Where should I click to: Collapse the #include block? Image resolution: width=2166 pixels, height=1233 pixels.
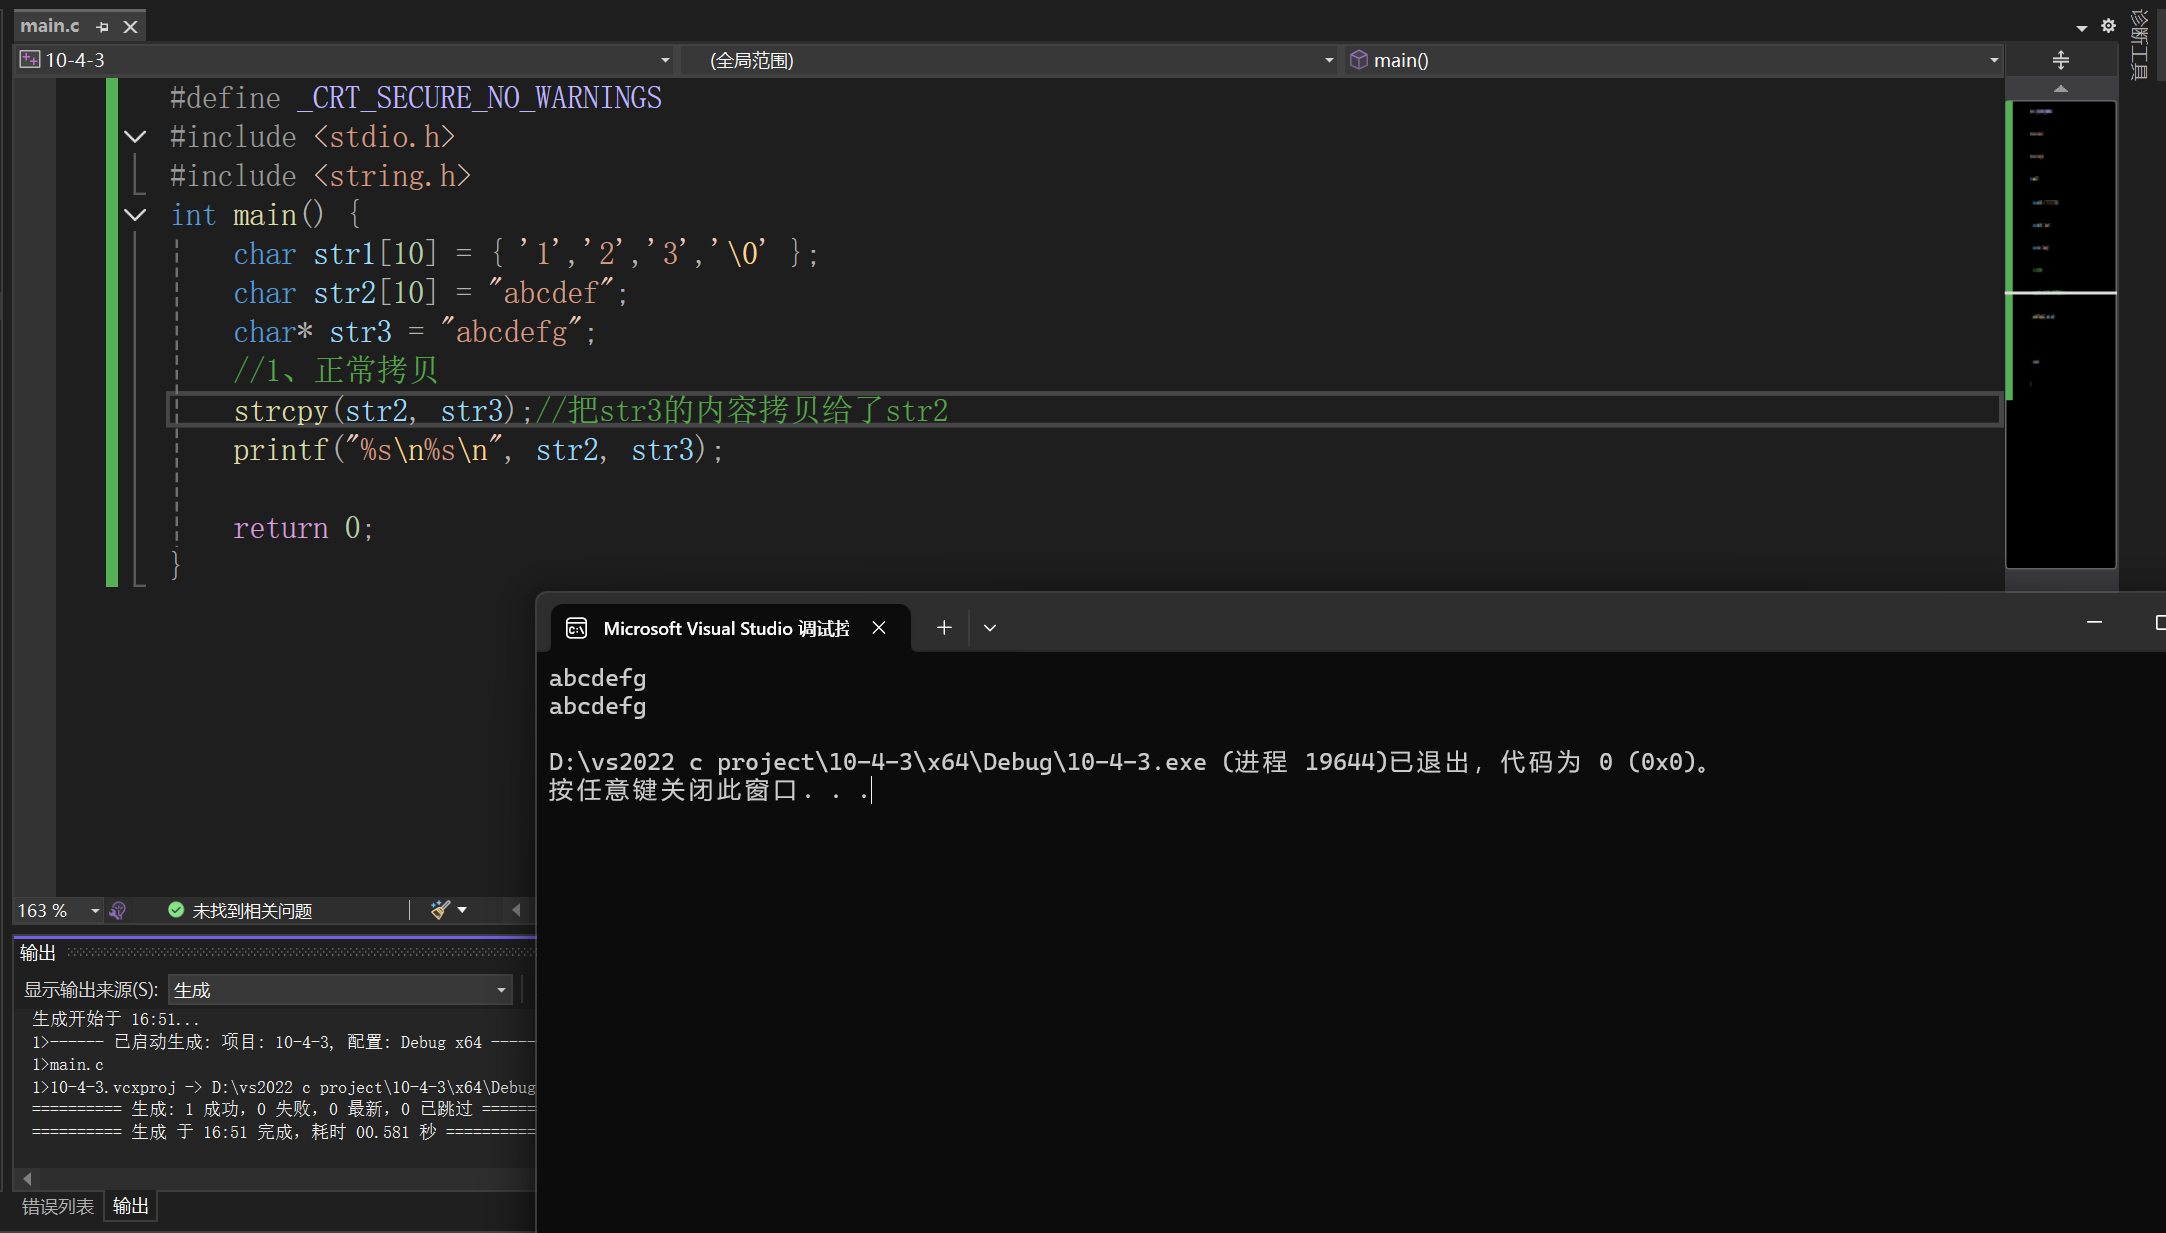135,137
